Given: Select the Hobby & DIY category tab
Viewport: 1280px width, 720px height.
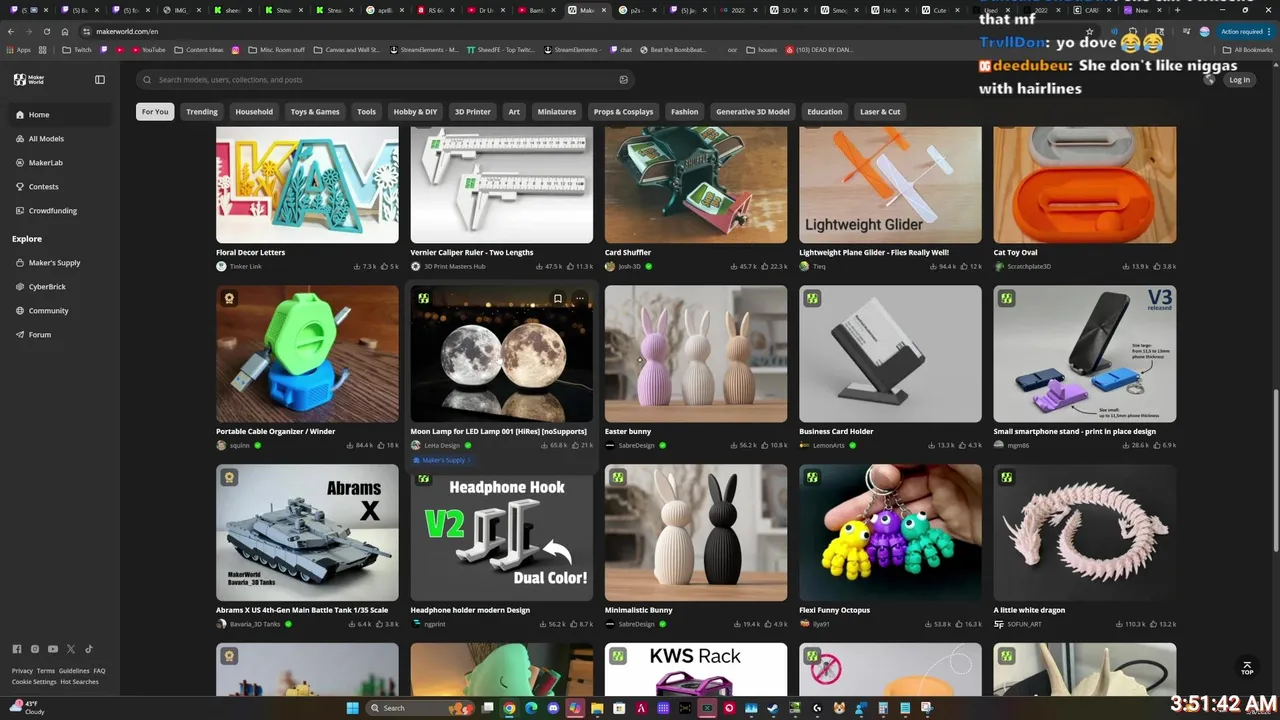Looking at the screenshot, I should (x=415, y=112).
